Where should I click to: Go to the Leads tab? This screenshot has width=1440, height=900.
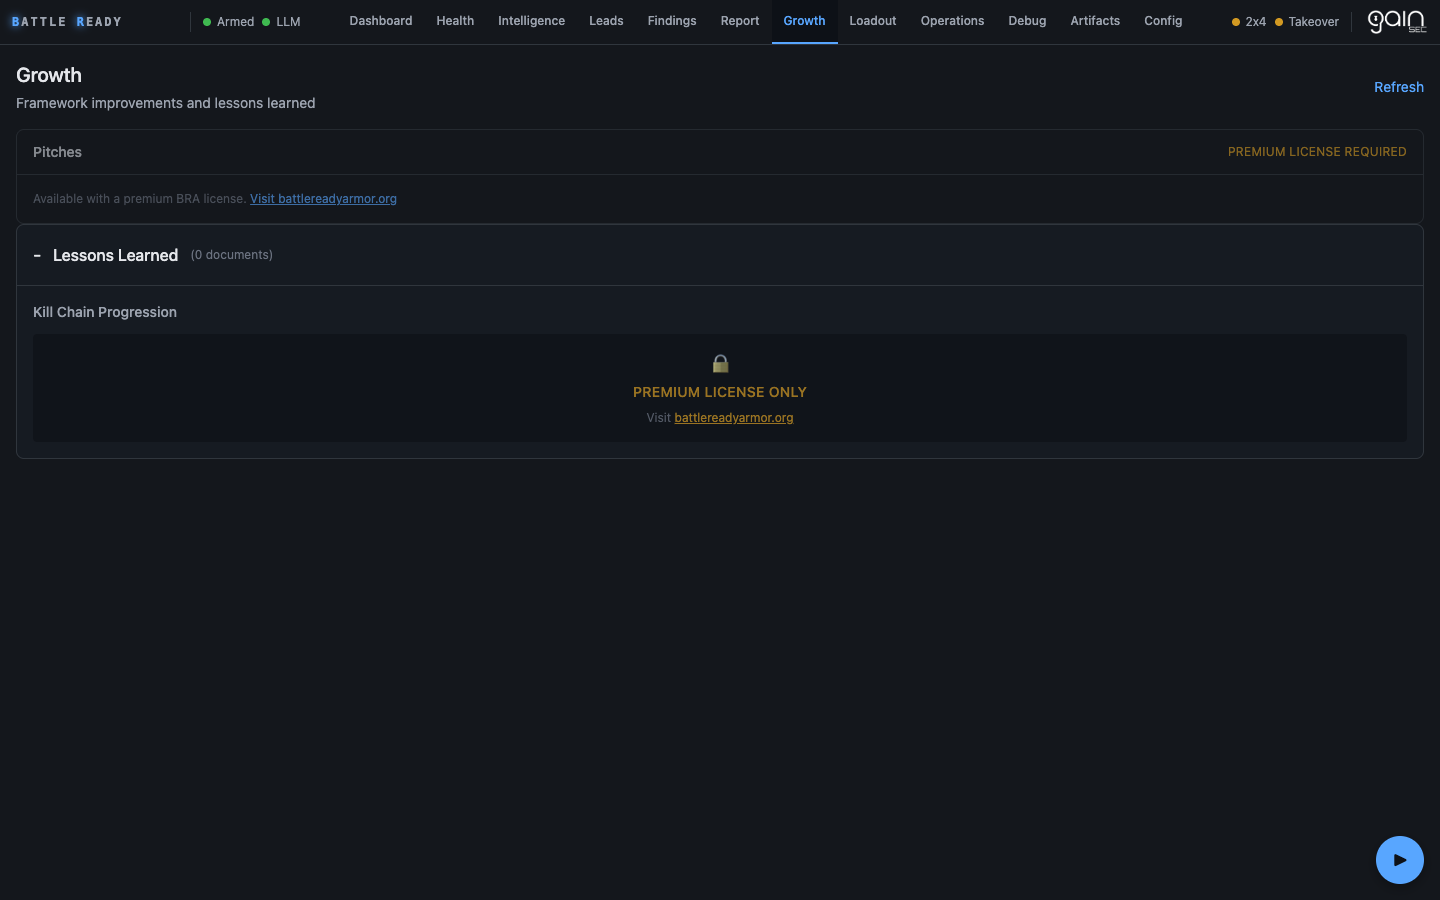[x=606, y=21]
